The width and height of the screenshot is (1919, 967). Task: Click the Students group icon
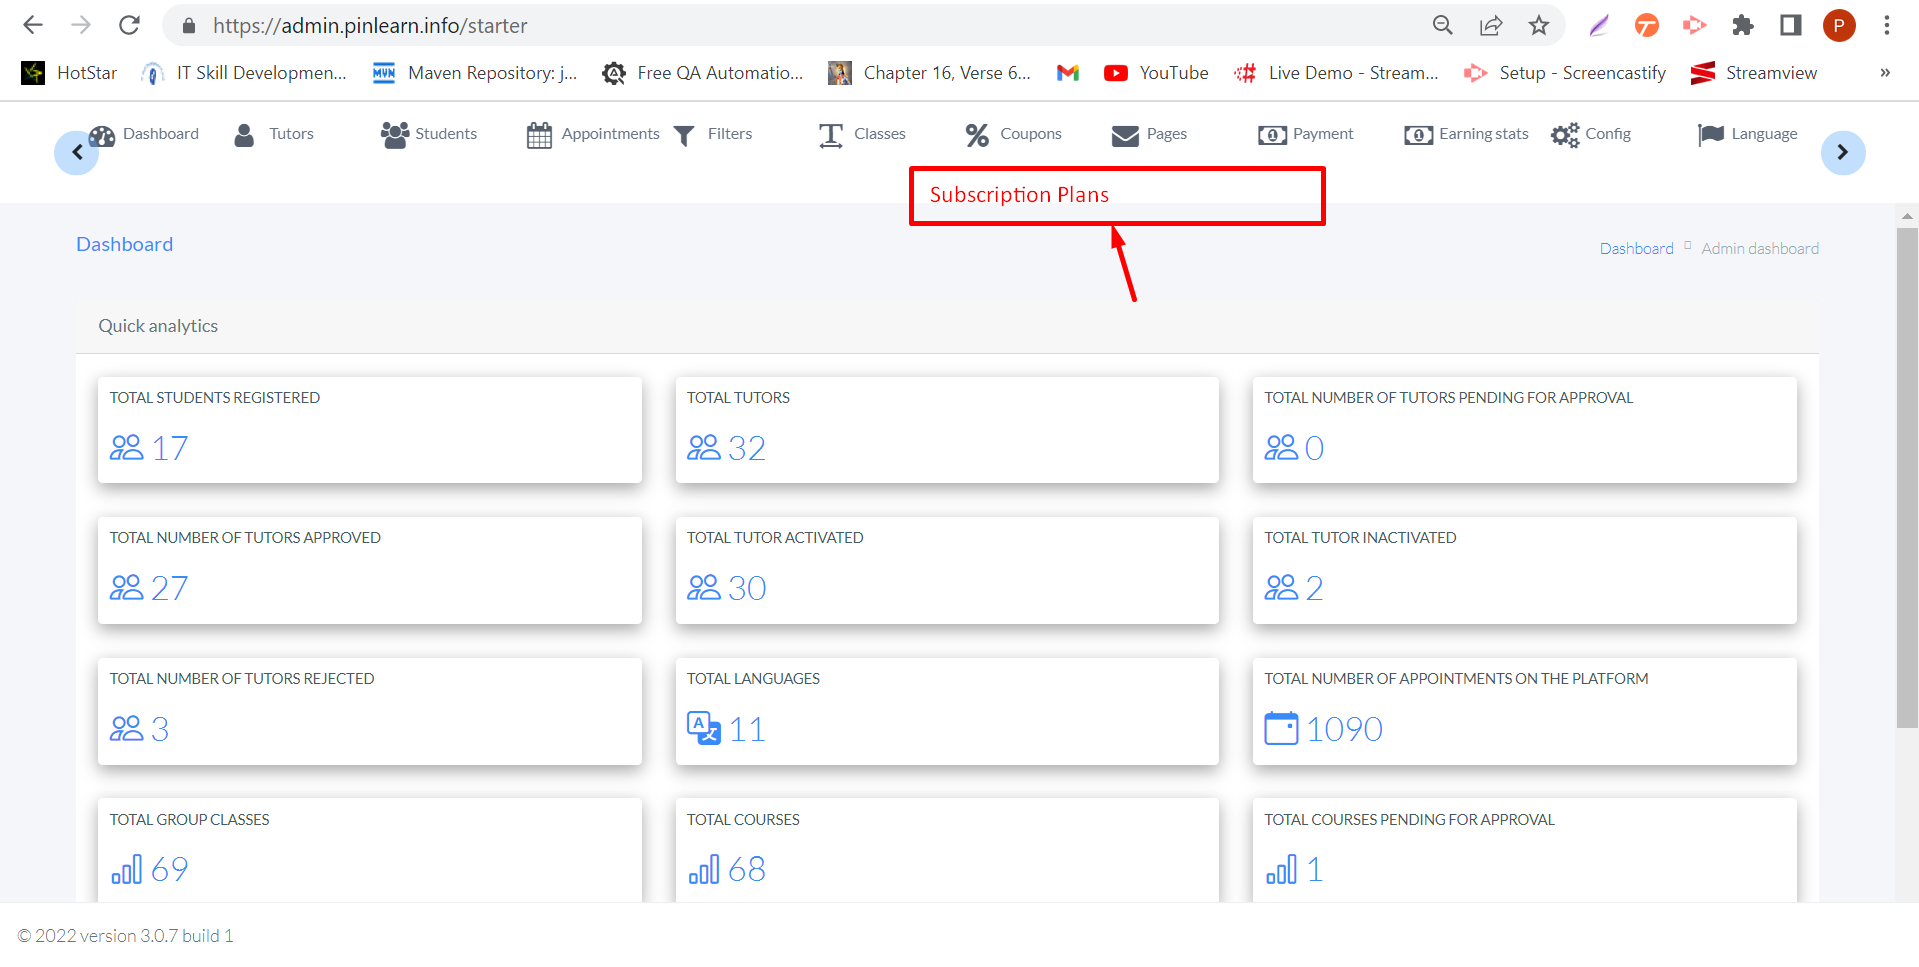click(395, 135)
